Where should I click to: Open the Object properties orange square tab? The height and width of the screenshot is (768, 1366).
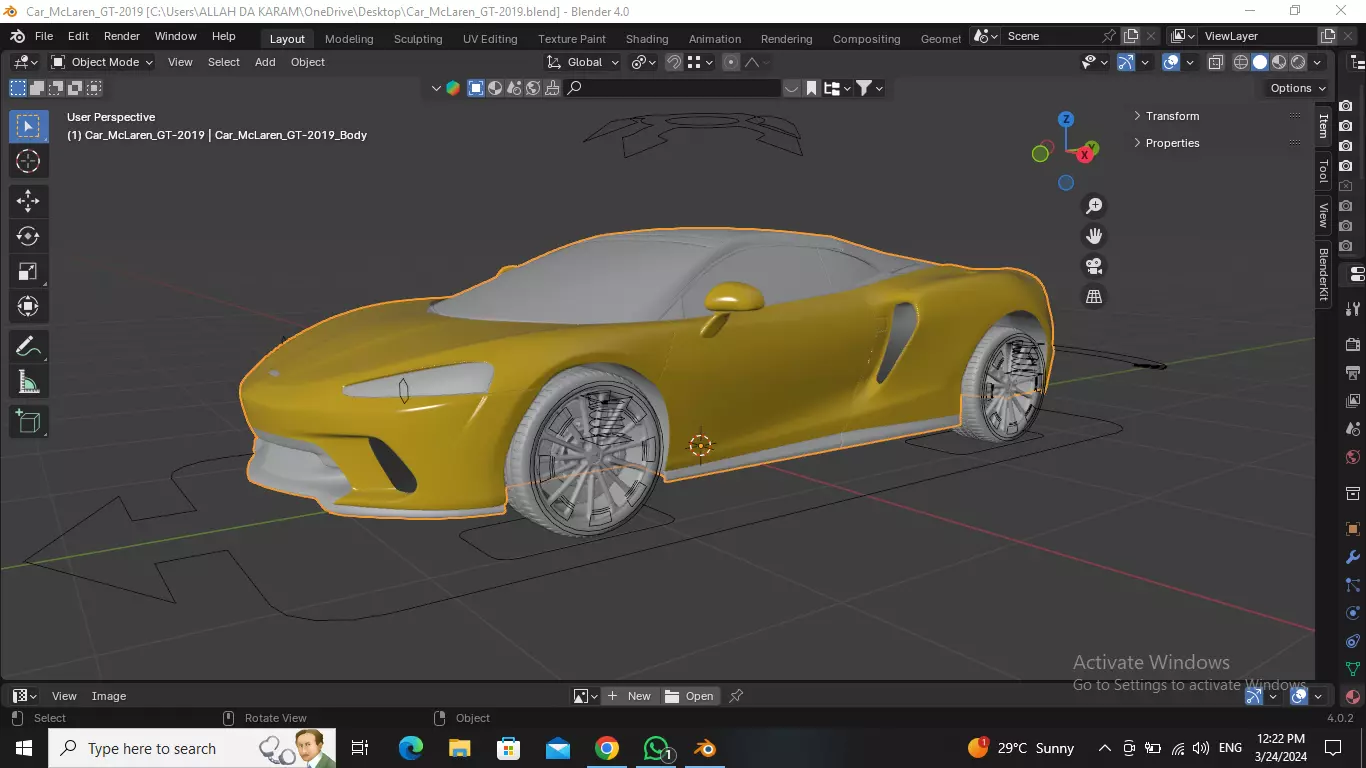click(1353, 529)
